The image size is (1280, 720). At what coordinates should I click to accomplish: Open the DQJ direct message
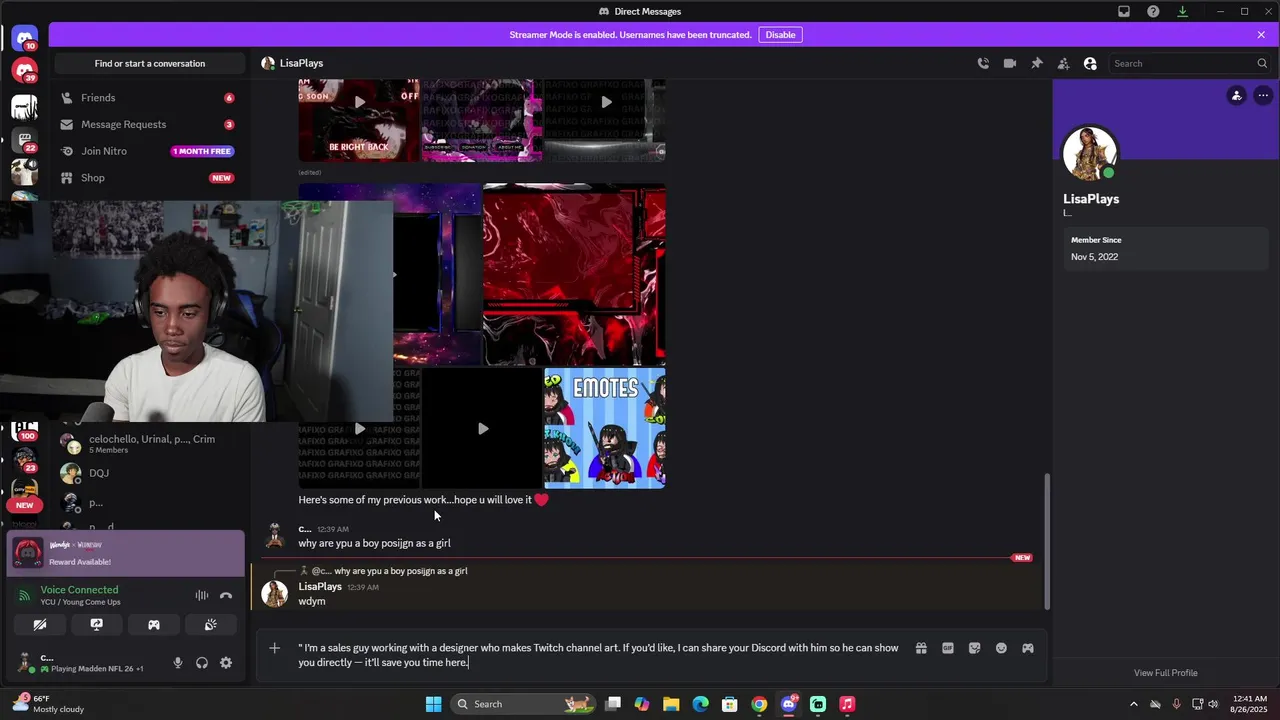[148, 473]
